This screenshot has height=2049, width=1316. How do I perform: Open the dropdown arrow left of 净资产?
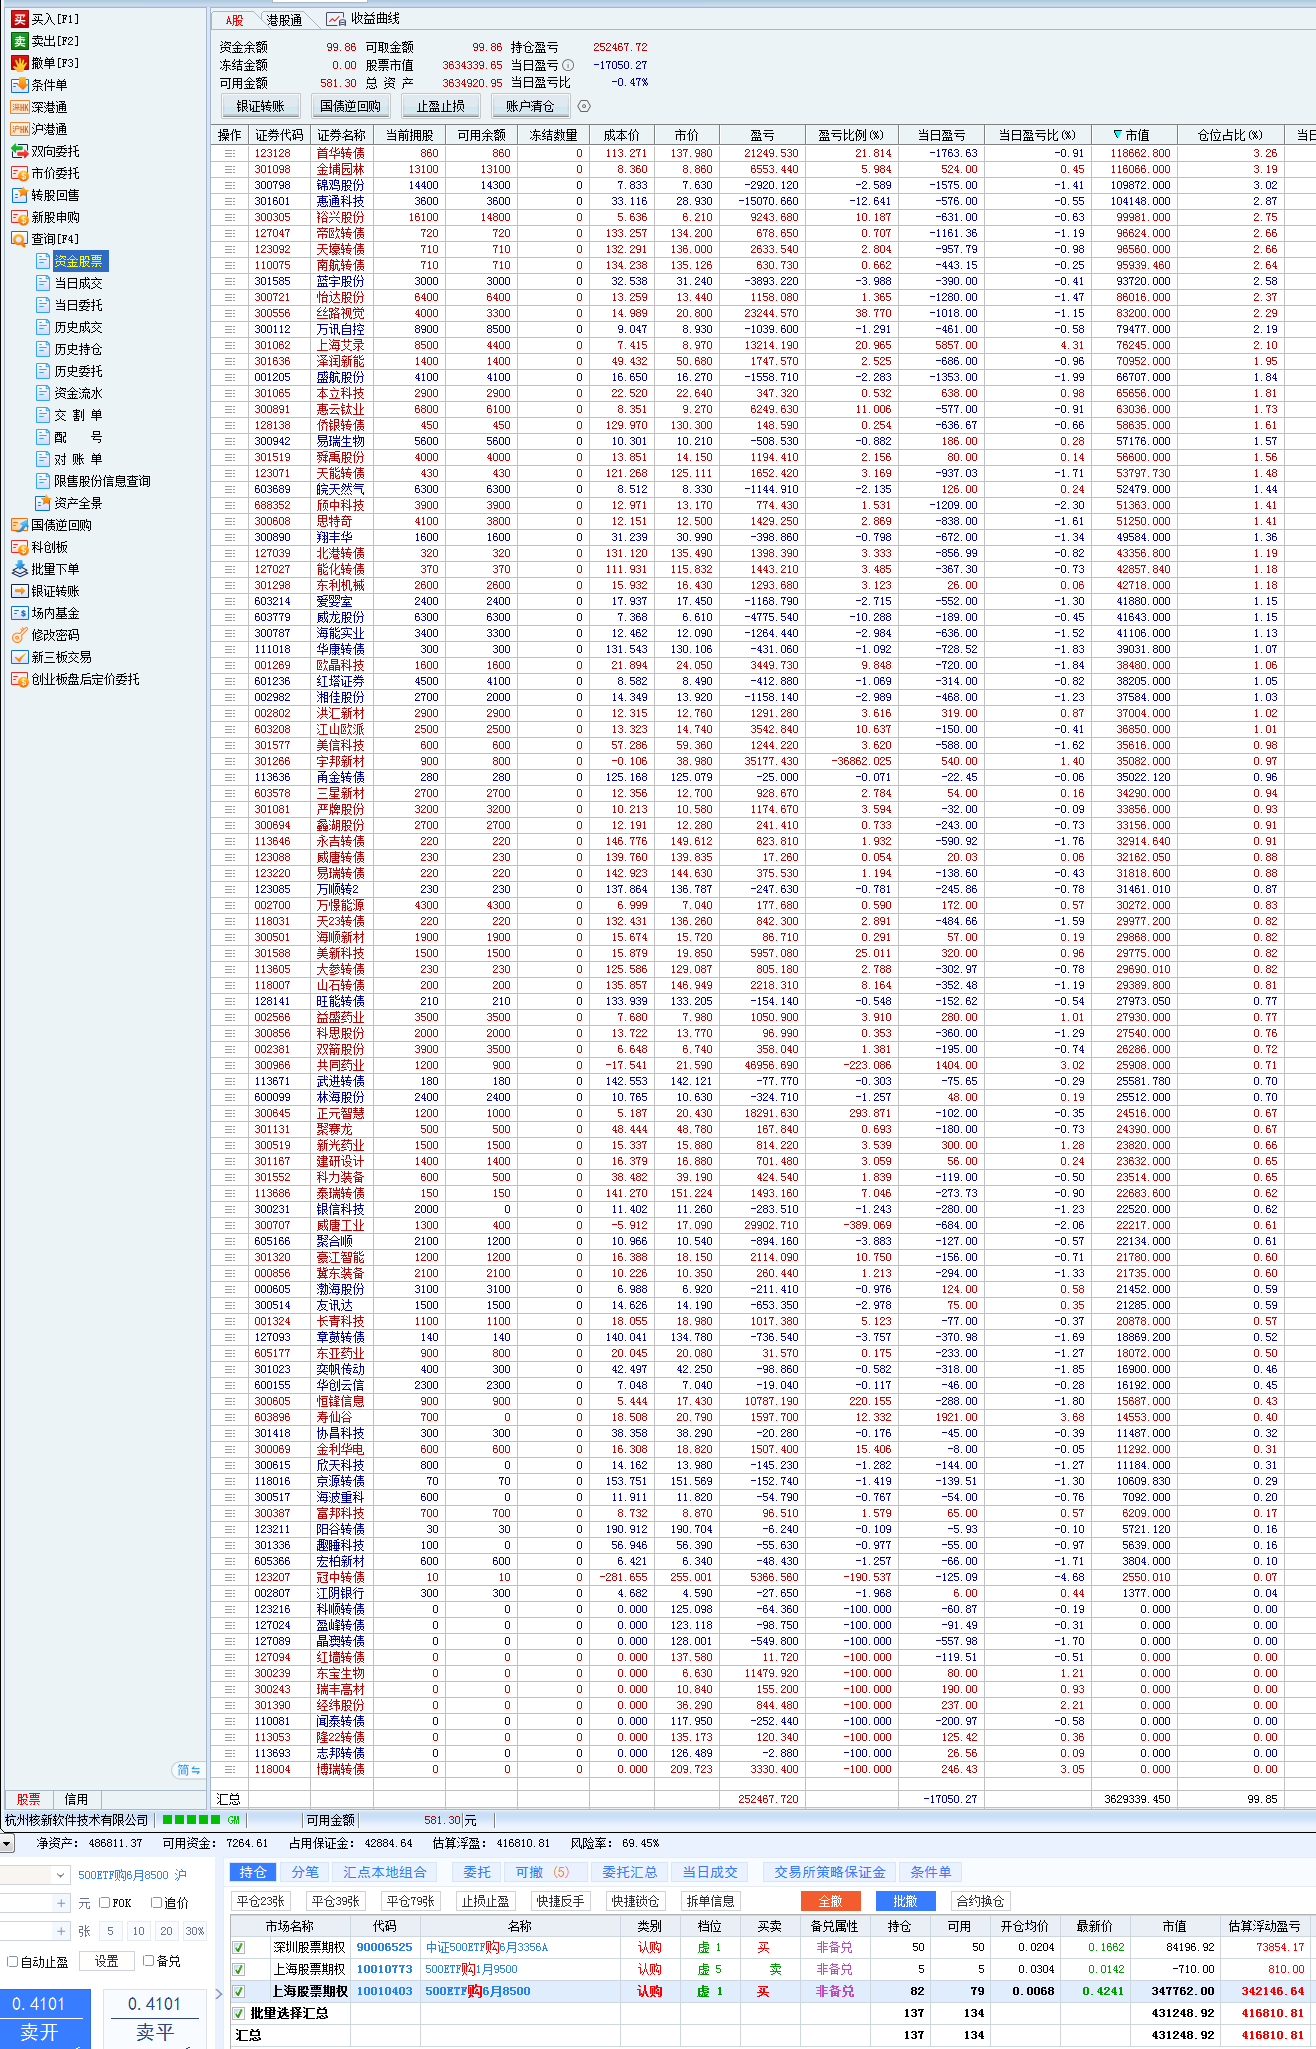tap(7, 1843)
